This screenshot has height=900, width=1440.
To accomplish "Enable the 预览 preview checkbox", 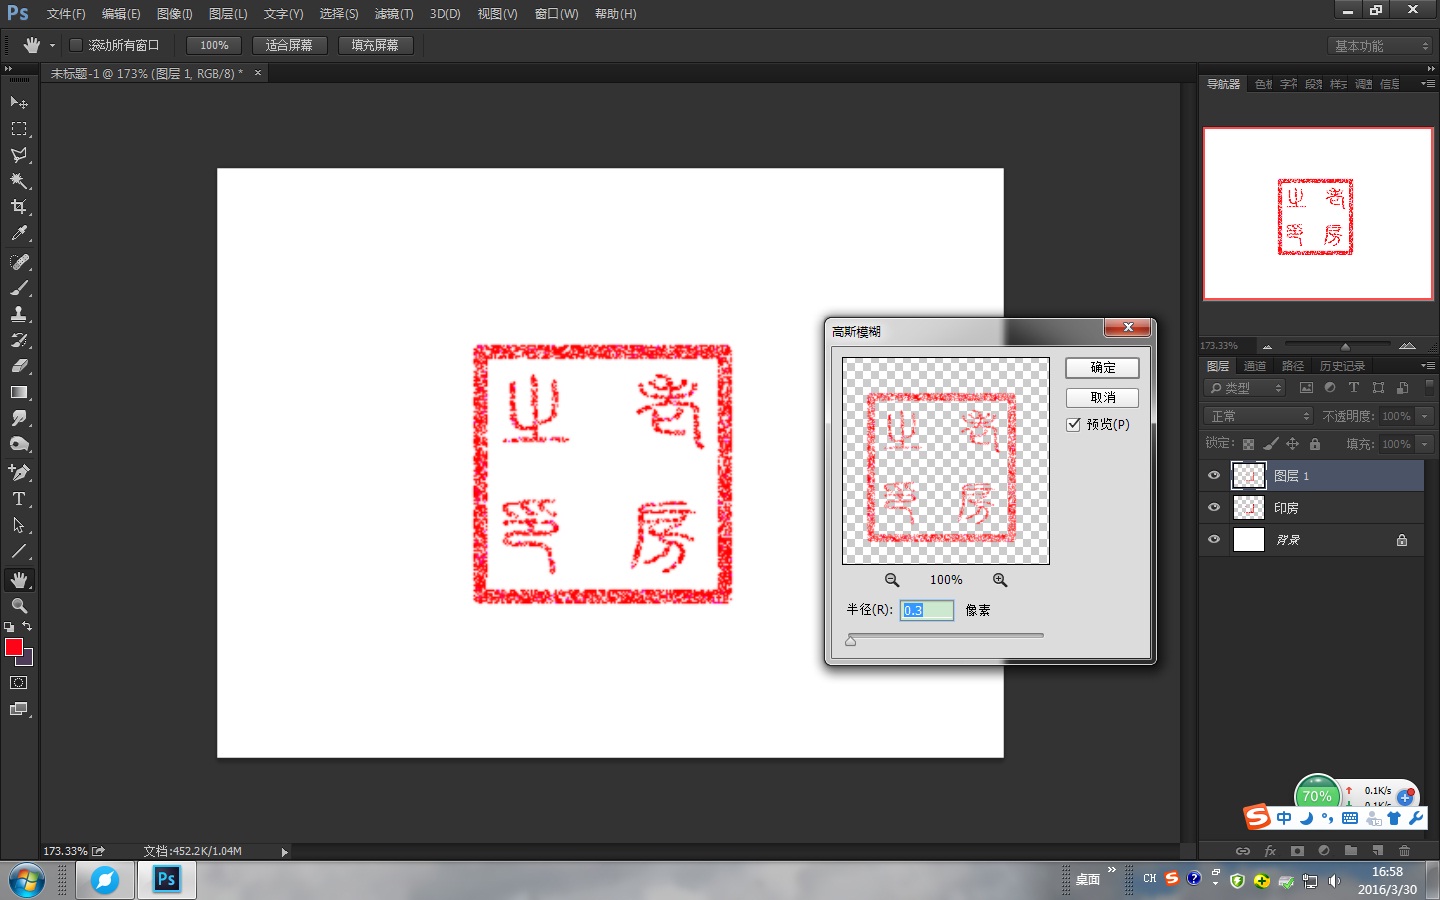I will (x=1074, y=424).
